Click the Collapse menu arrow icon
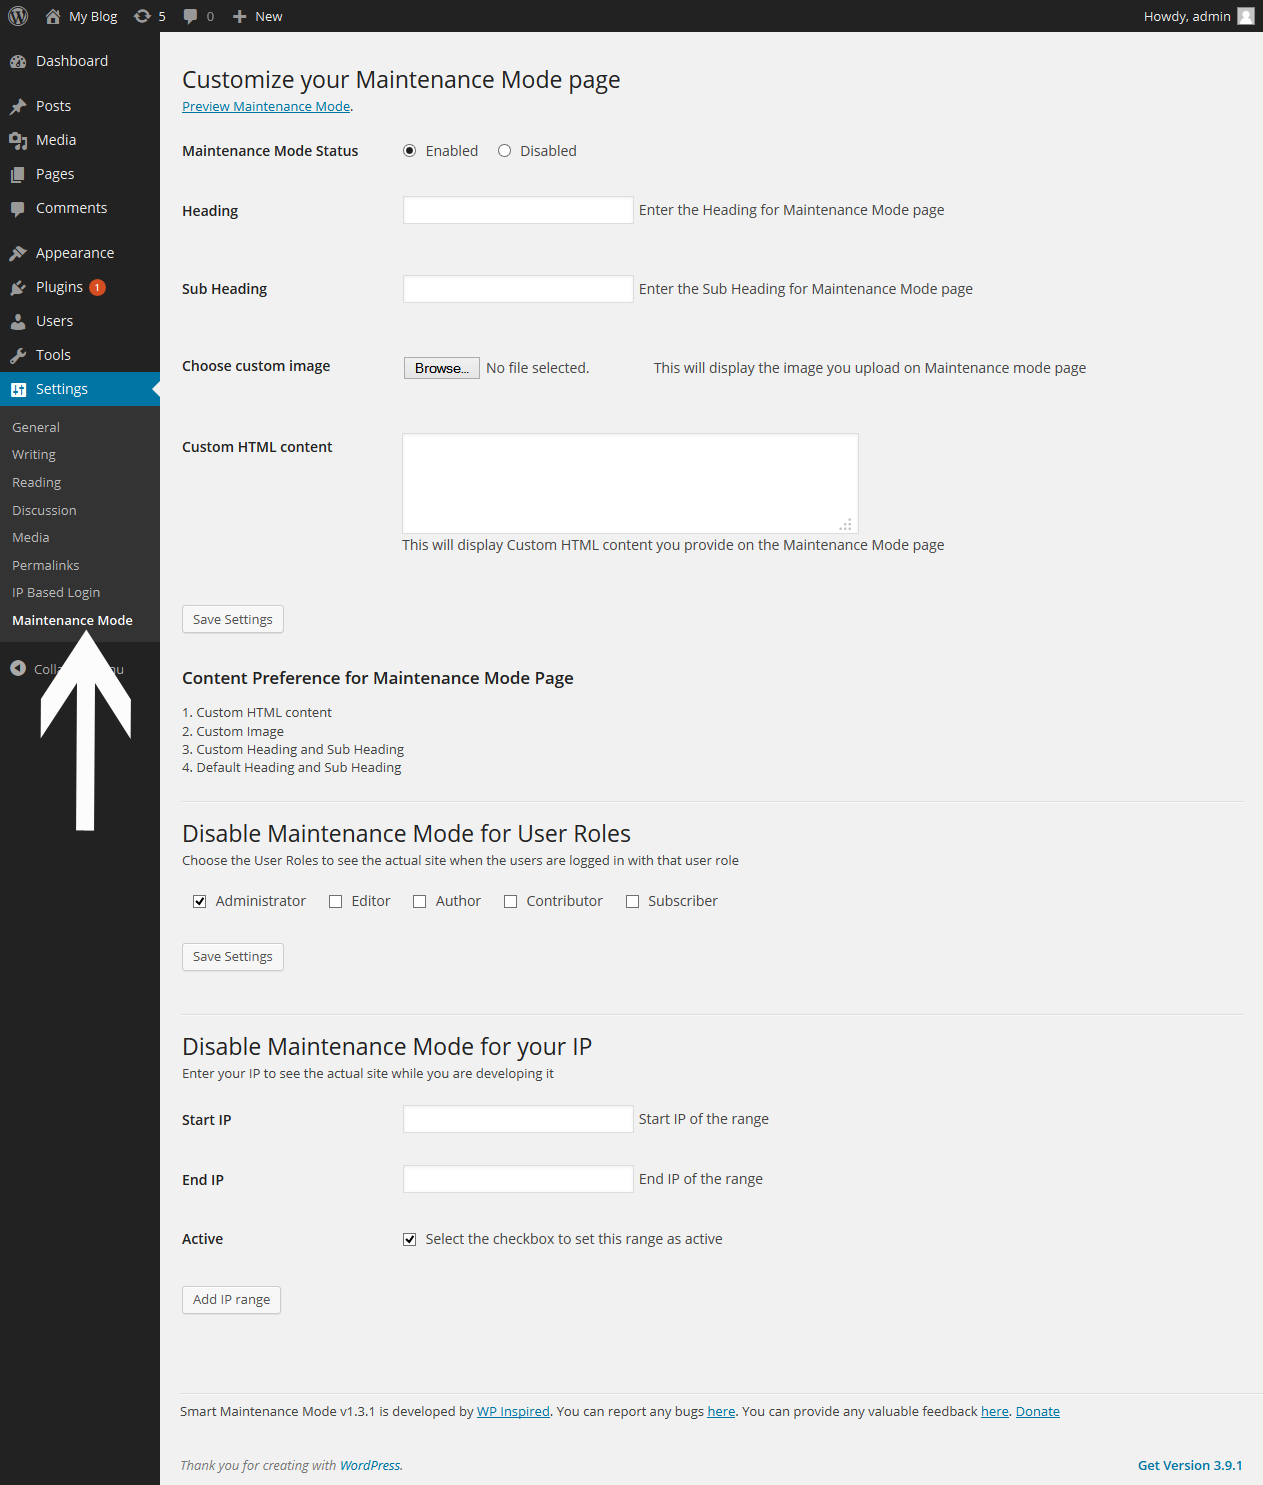 pos(18,668)
